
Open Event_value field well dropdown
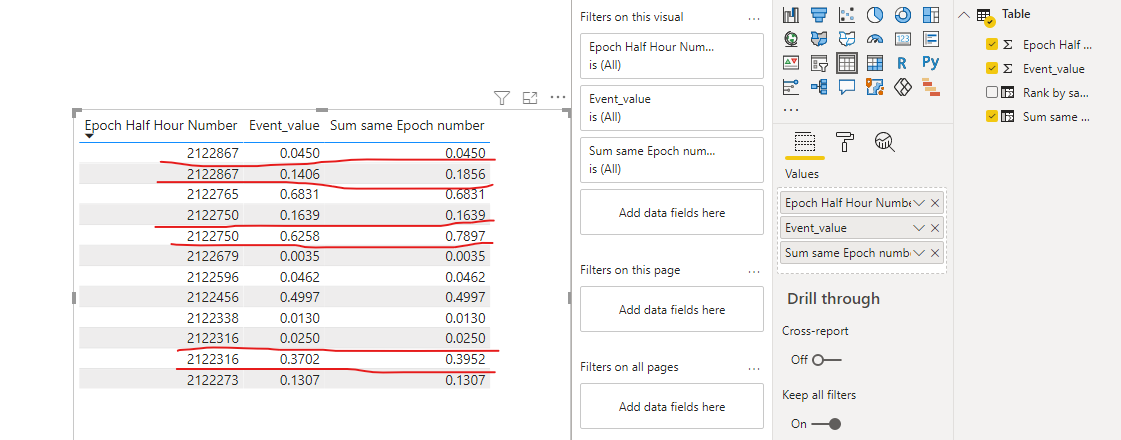point(919,228)
